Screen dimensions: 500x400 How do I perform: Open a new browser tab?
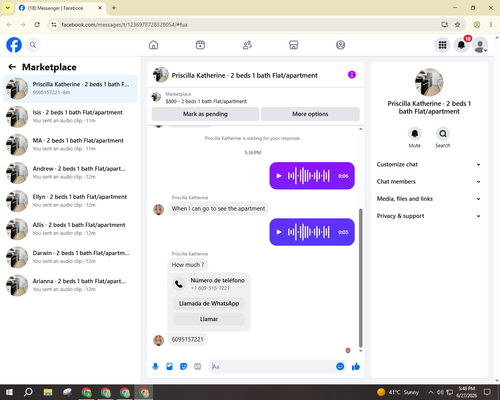114,8
